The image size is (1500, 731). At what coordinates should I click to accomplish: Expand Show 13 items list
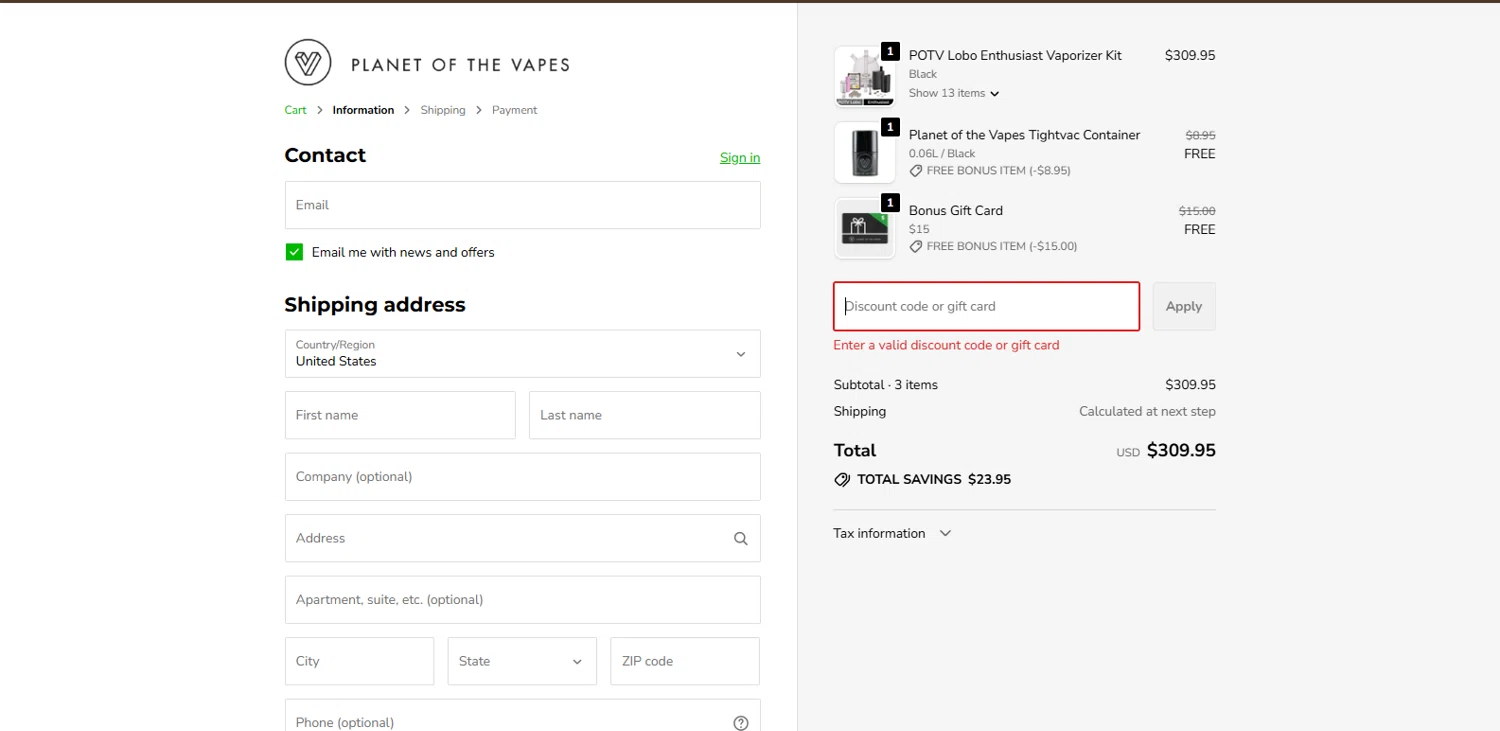point(954,93)
